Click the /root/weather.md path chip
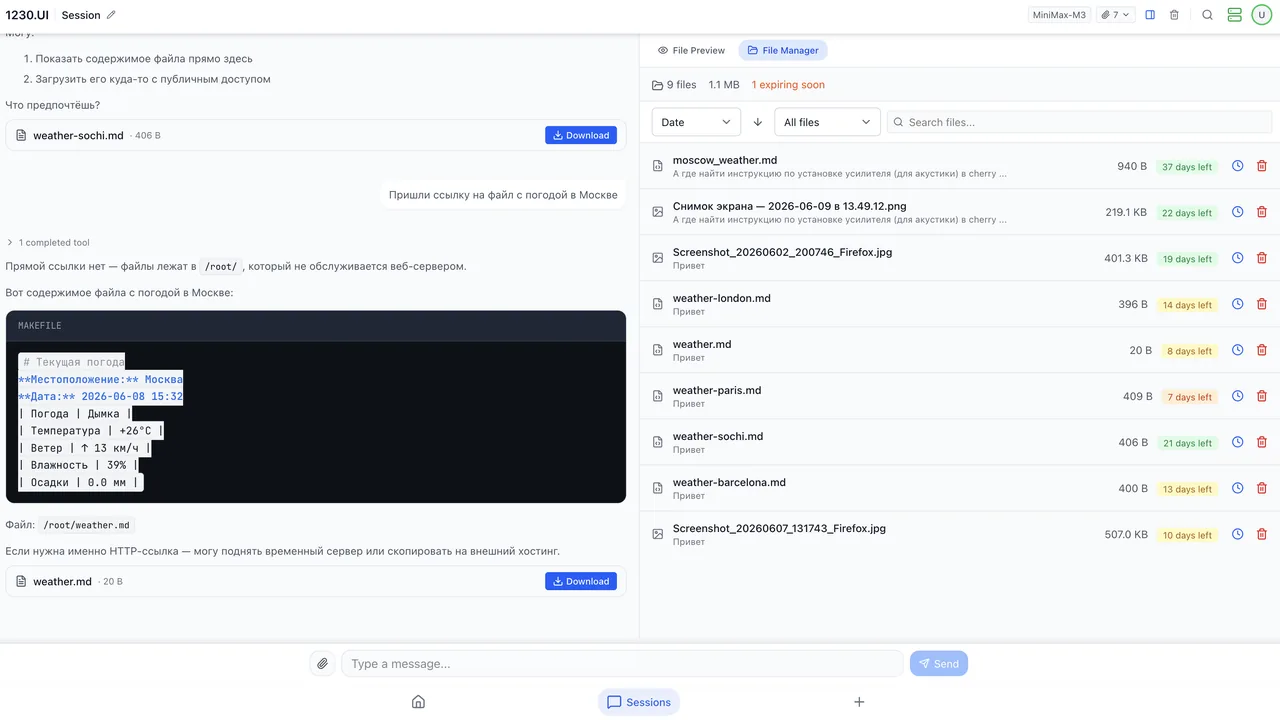This screenshot has height=720, width=1280. coord(86,525)
